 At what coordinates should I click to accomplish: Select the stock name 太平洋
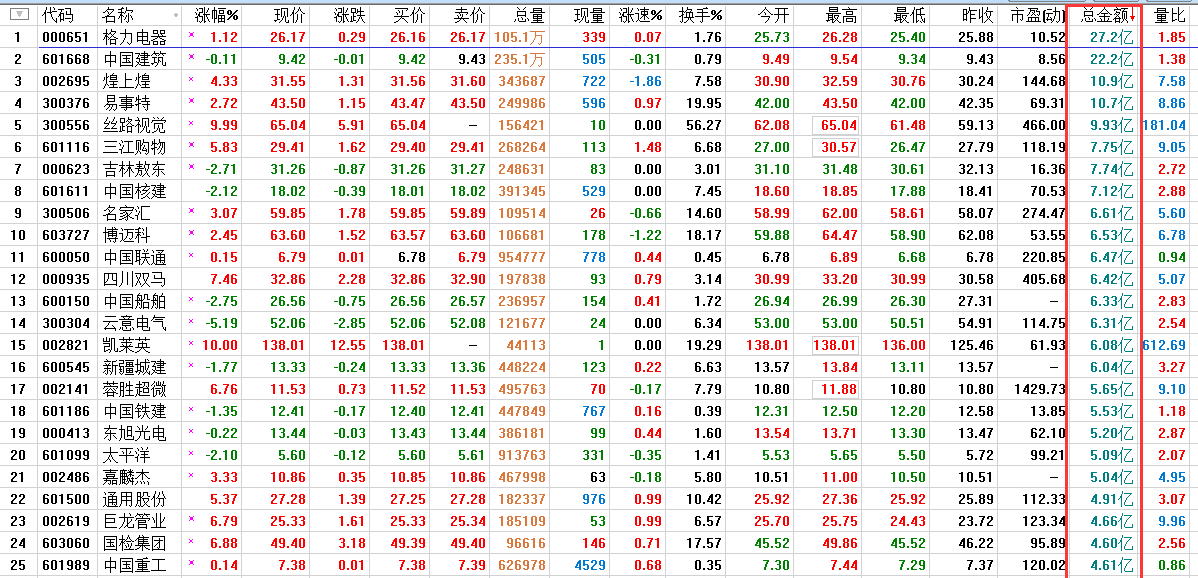click(x=126, y=457)
